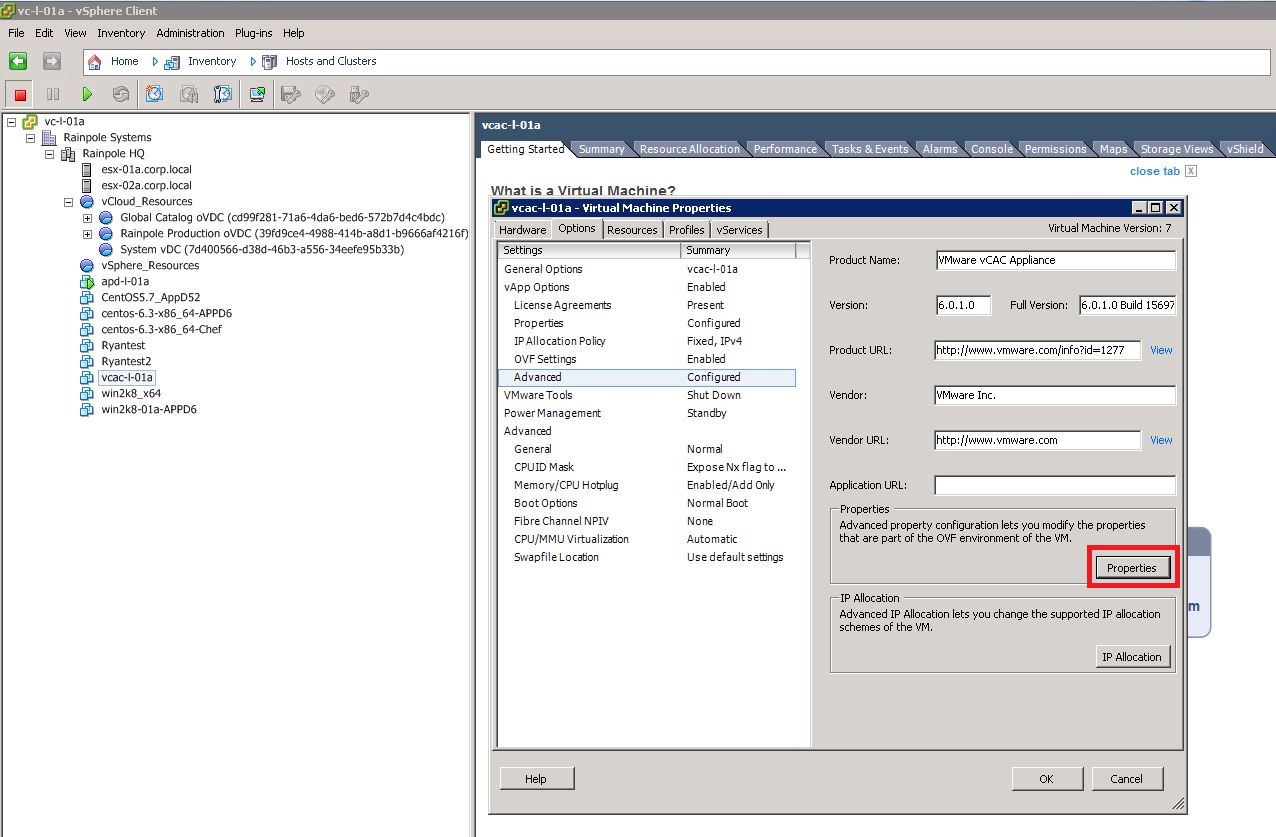Click the Application URL input field
Screen dimensions: 1276x837
pos(1055,485)
